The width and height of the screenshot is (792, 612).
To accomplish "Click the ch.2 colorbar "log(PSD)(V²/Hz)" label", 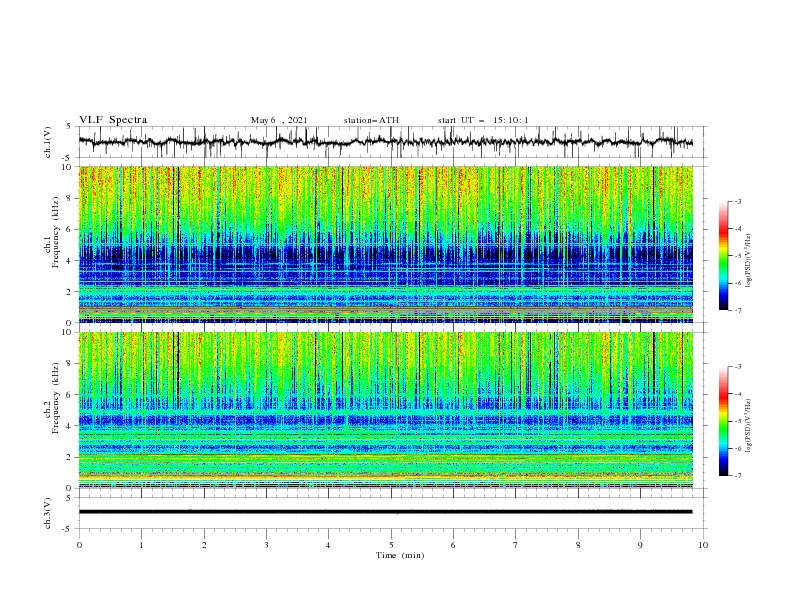I will 749,426.
